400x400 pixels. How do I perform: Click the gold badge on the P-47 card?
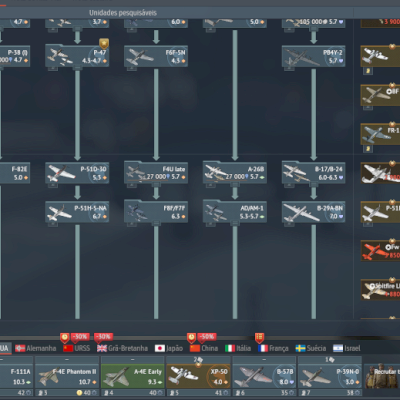click(x=104, y=44)
